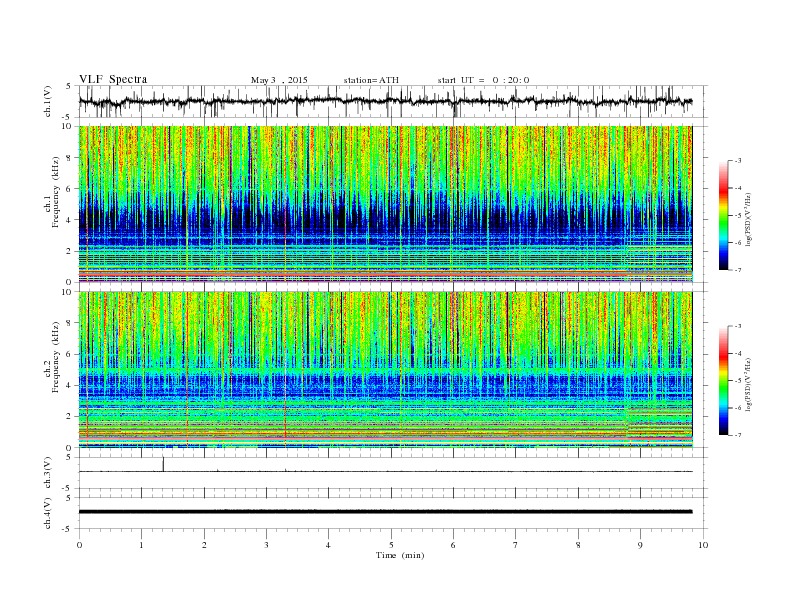Click the 'start UT = 0 : 20: 0' label
The width and height of the screenshot is (792, 612).
click(483, 80)
